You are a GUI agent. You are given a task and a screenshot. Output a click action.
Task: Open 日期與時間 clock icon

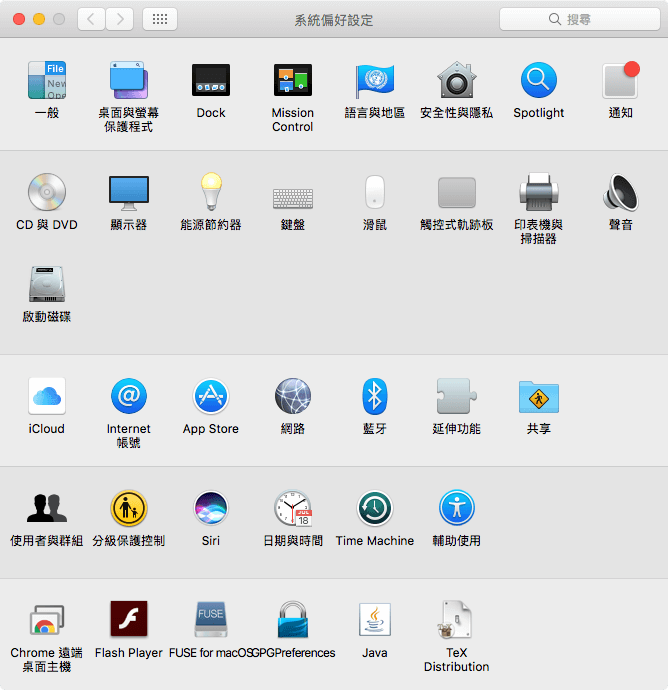click(x=293, y=508)
